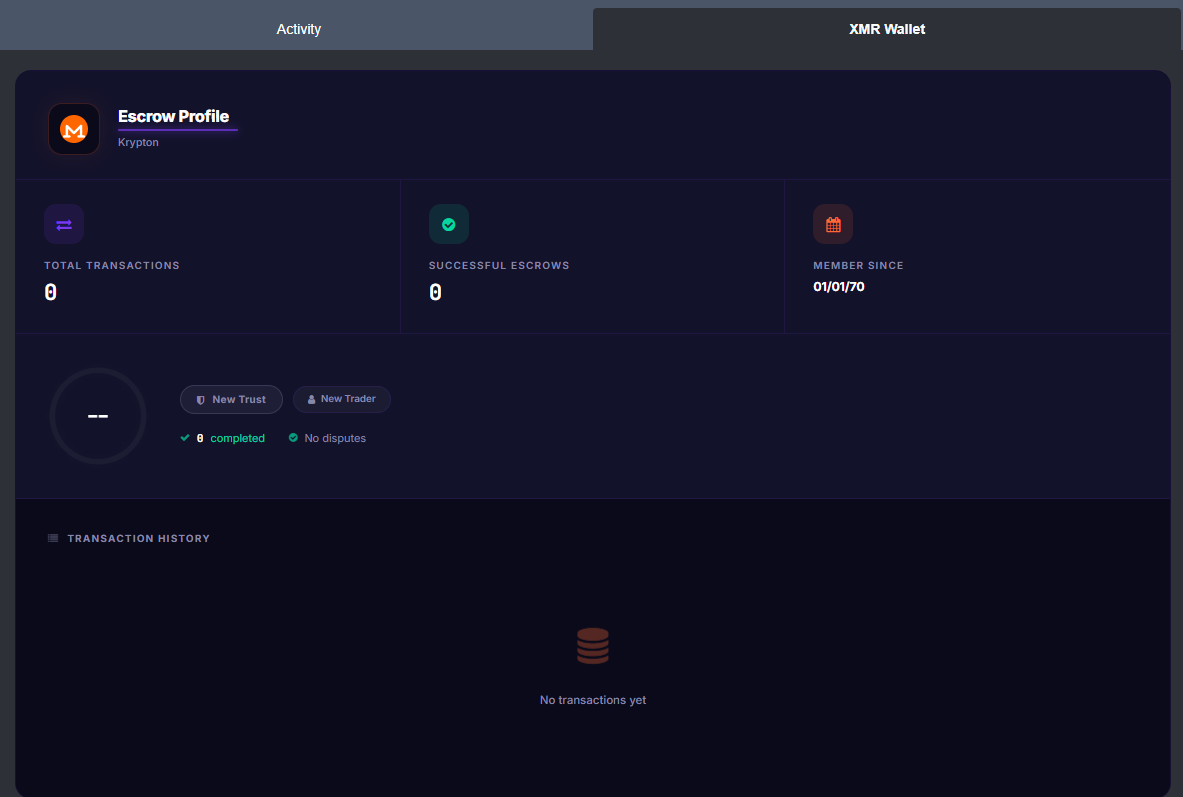The height and width of the screenshot is (797, 1183).
Task: Click the No disputes text
Action: [x=335, y=438]
